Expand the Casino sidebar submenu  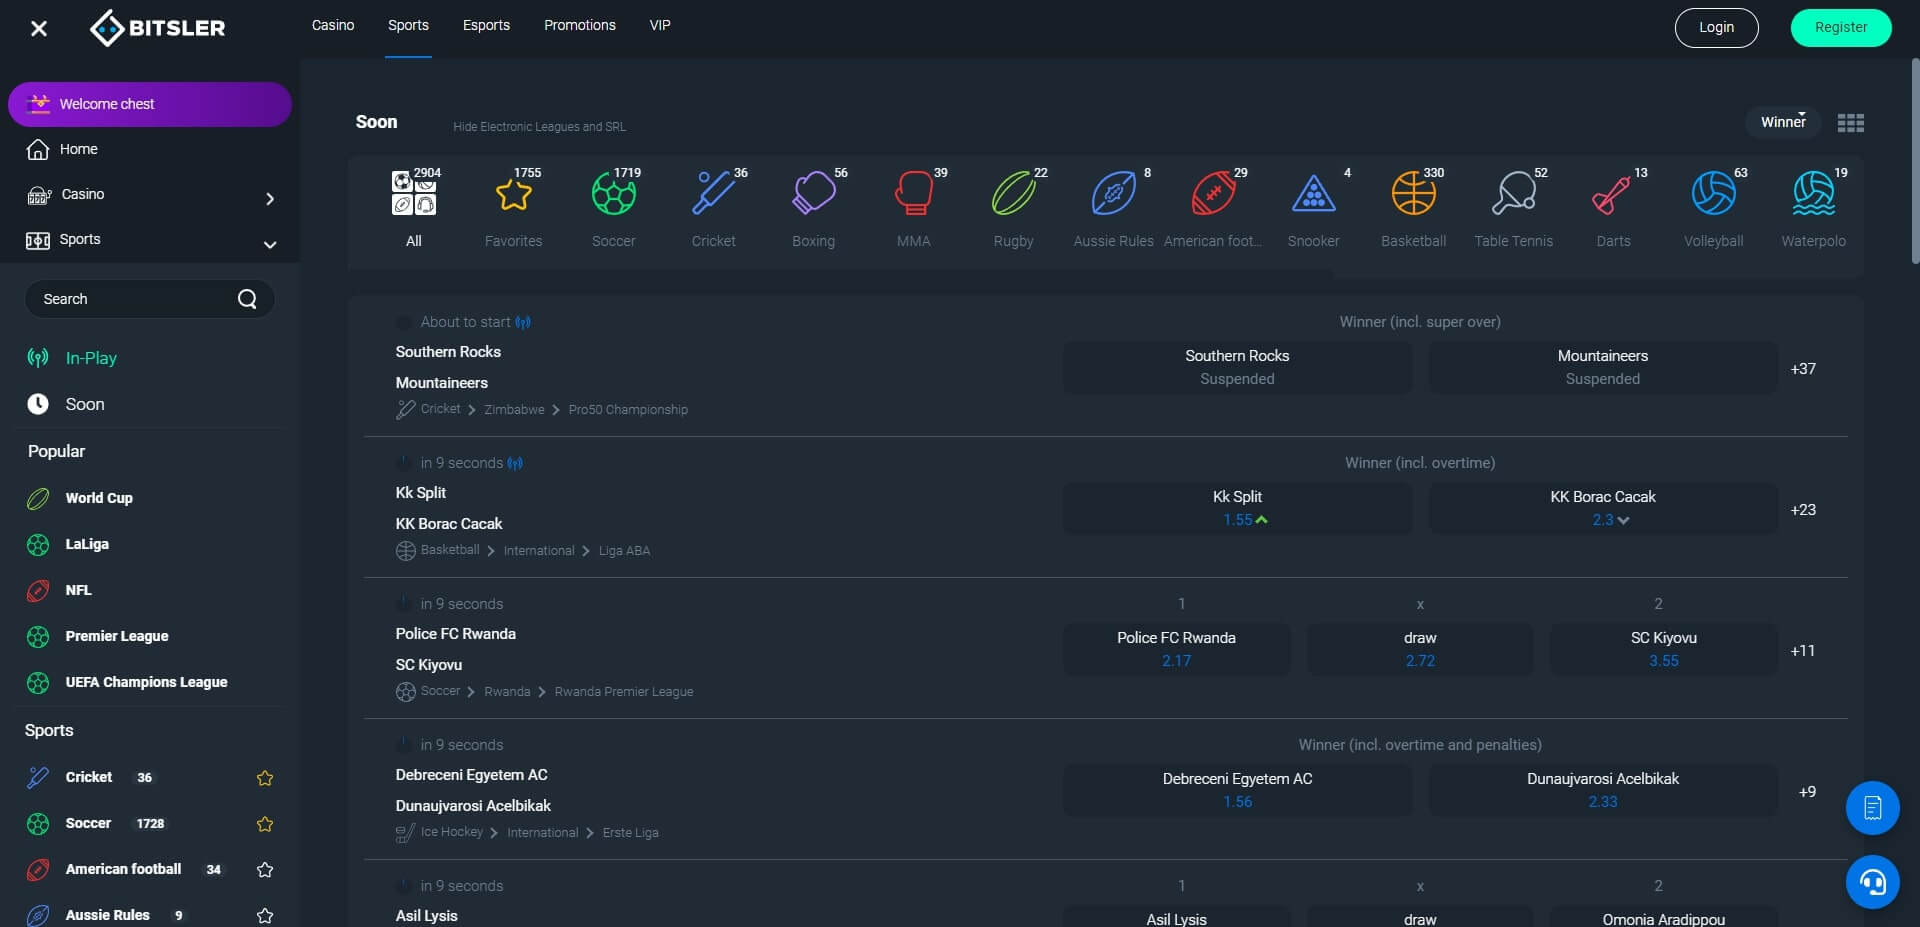269,199
